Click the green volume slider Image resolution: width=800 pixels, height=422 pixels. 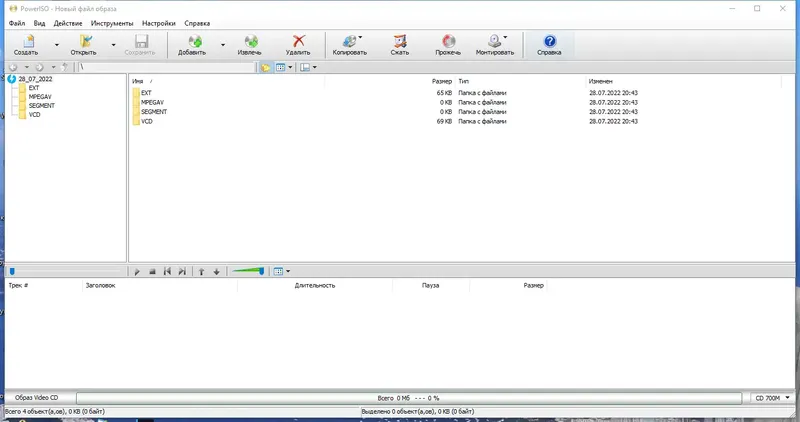pos(248,271)
